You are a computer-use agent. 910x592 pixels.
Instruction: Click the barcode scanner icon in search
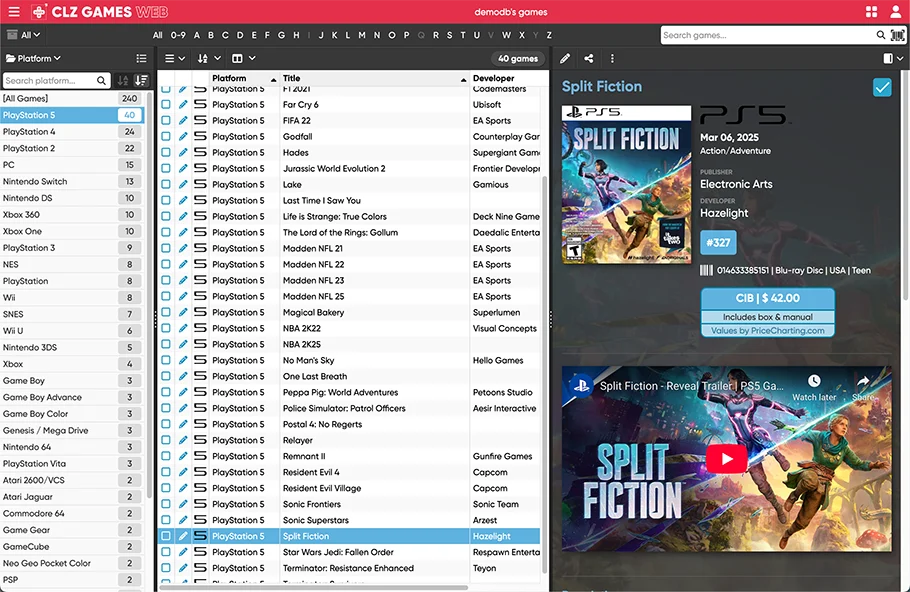[x=897, y=35]
